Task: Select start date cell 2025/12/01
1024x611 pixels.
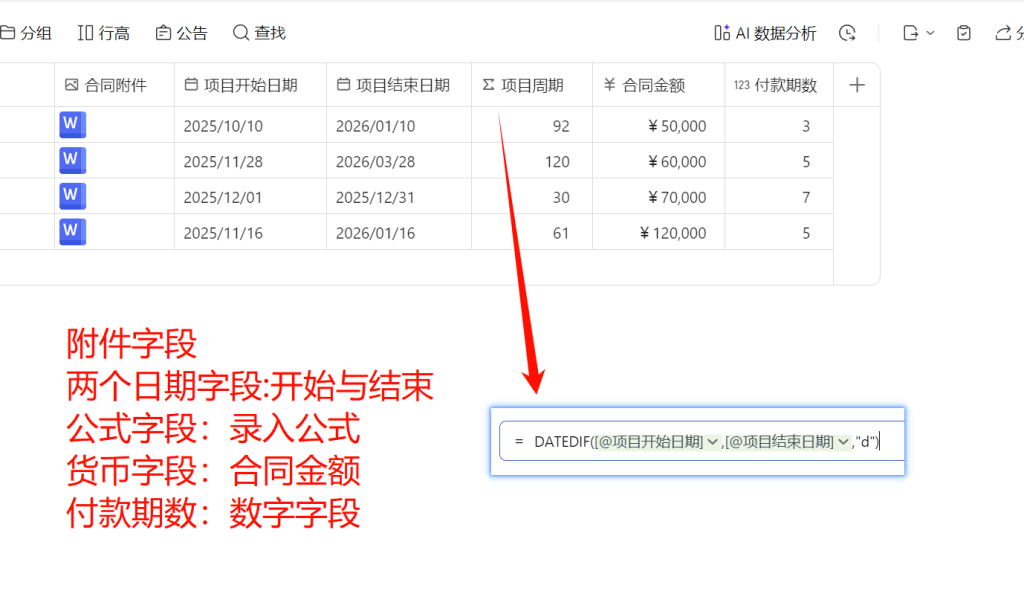Action: (x=250, y=196)
